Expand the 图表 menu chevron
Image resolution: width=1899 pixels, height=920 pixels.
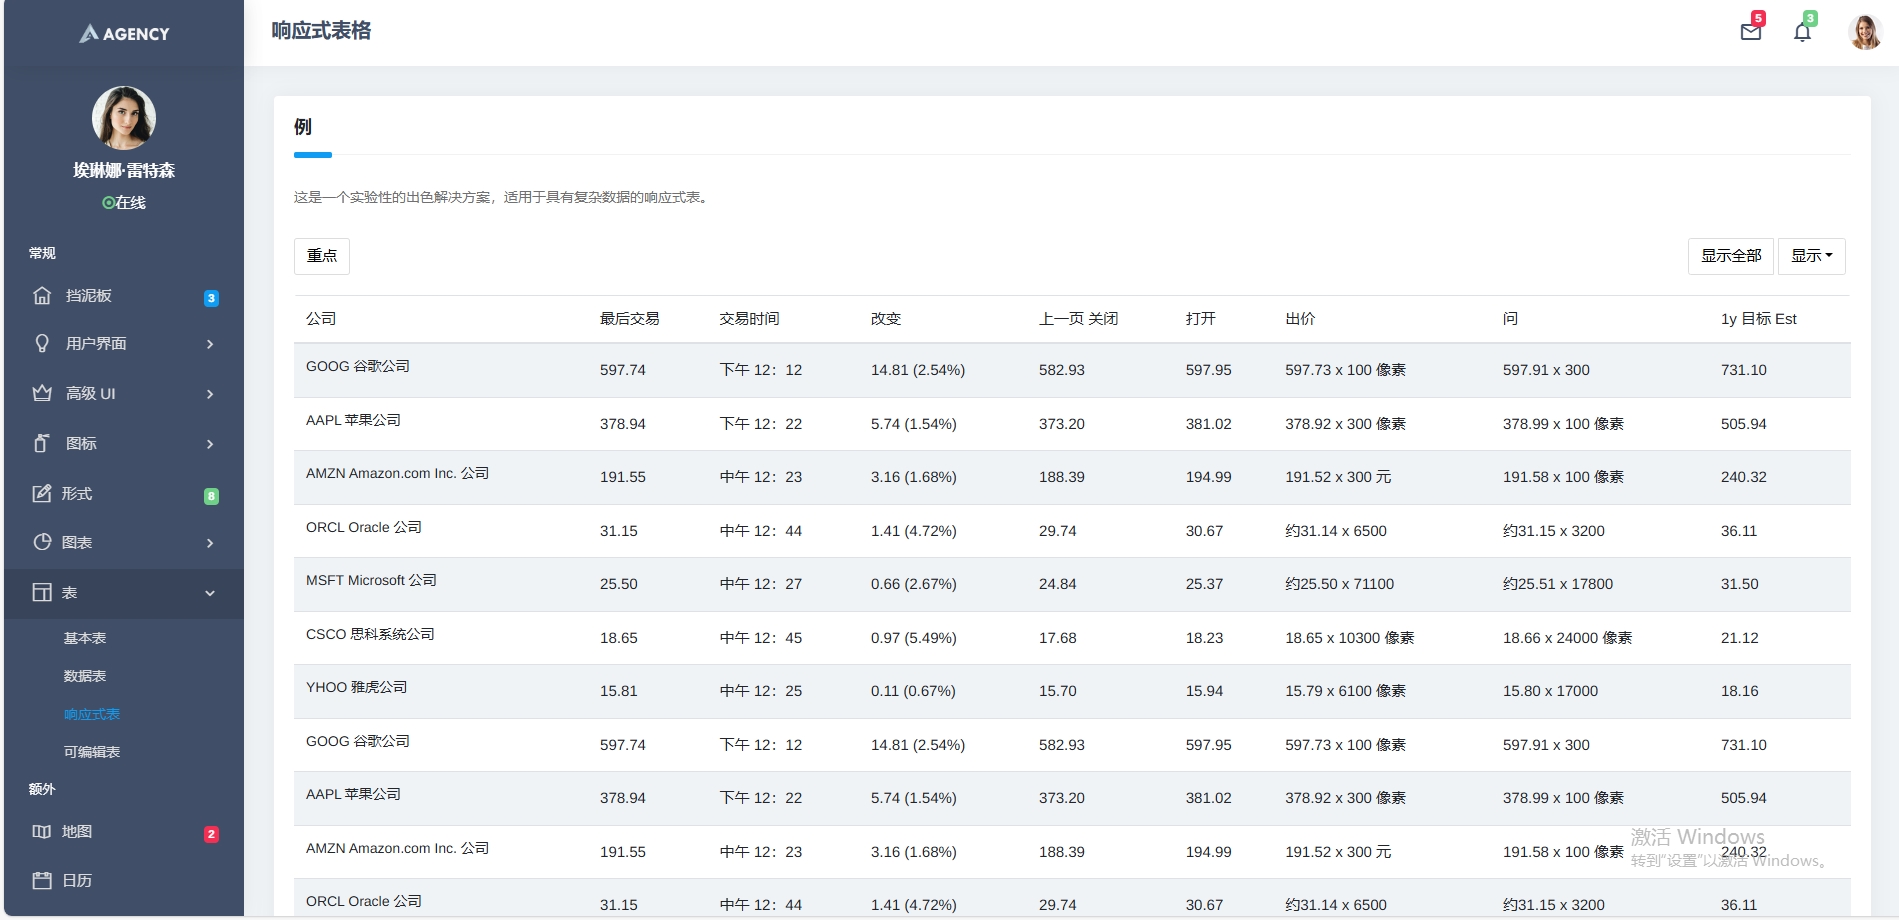pos(210,543)
